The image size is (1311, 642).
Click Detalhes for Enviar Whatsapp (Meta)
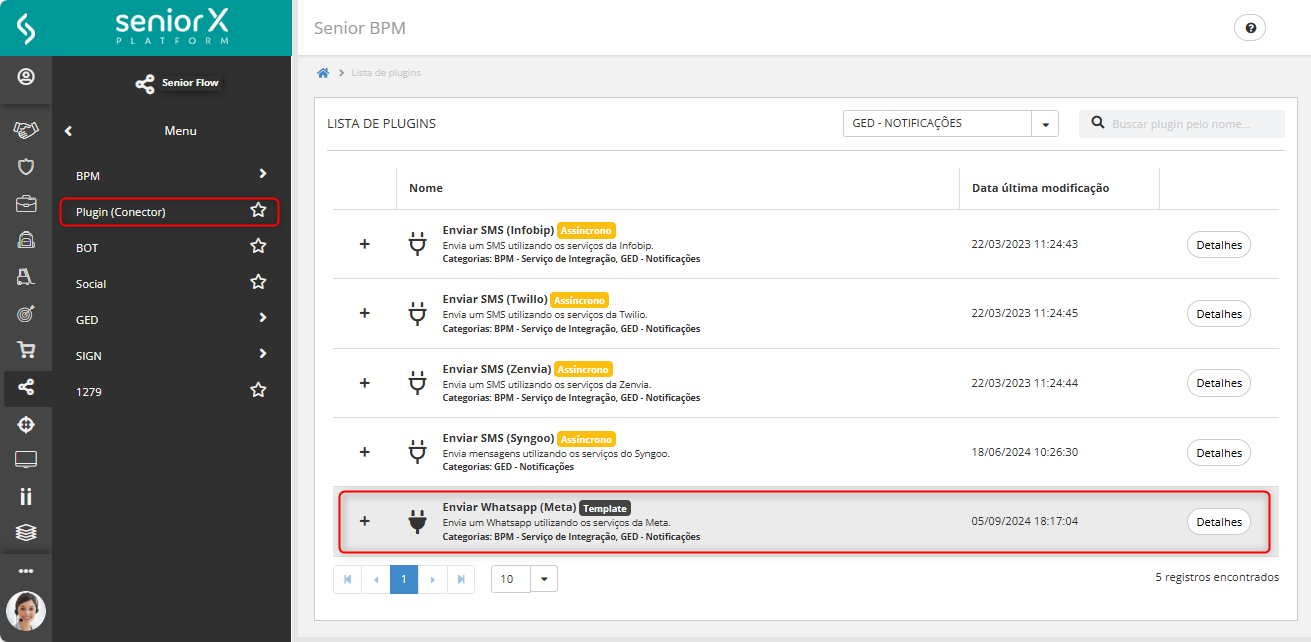[1218, 522]
